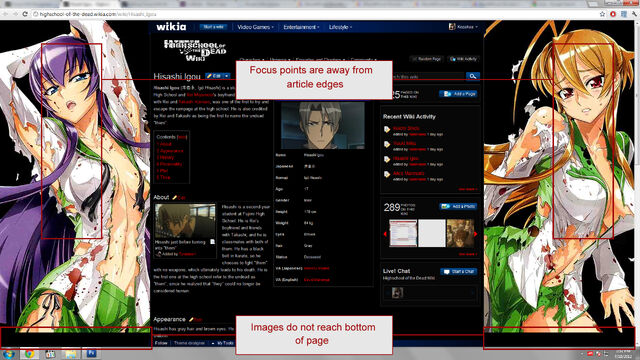Viewport: 640px width, 360px height.
Task: Open the Wikia logo home link
Action: 171,27
